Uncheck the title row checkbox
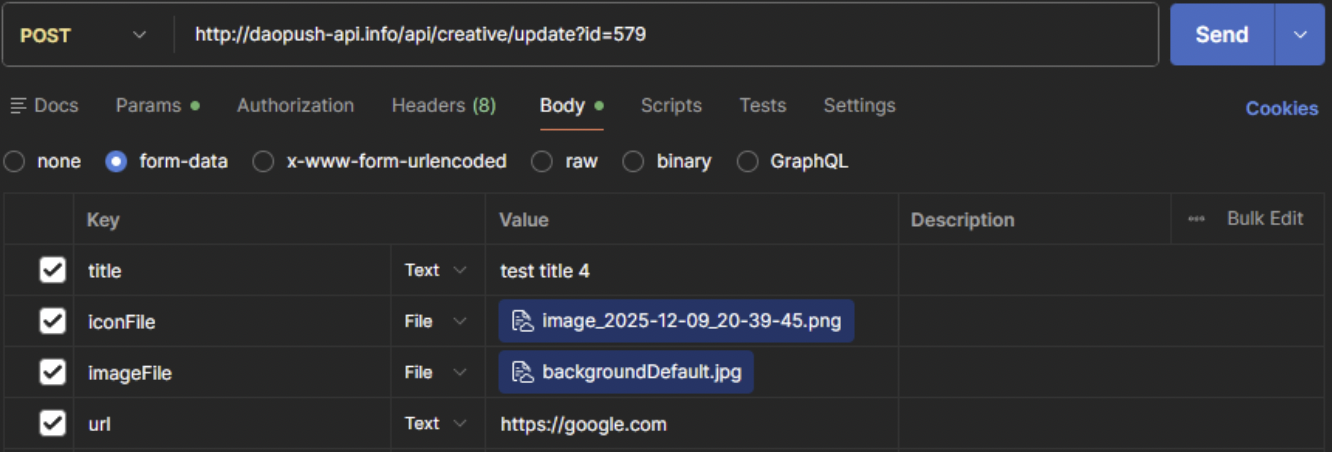Image resolution: width=1332 pixels, height=452 pixels. (x=52, y=270)
